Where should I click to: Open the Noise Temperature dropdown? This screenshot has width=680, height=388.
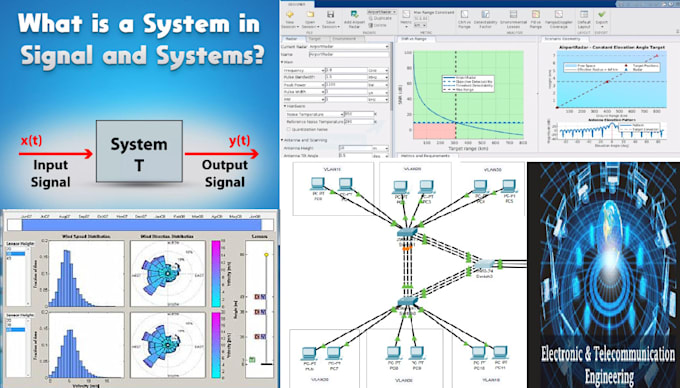(315, 114)
